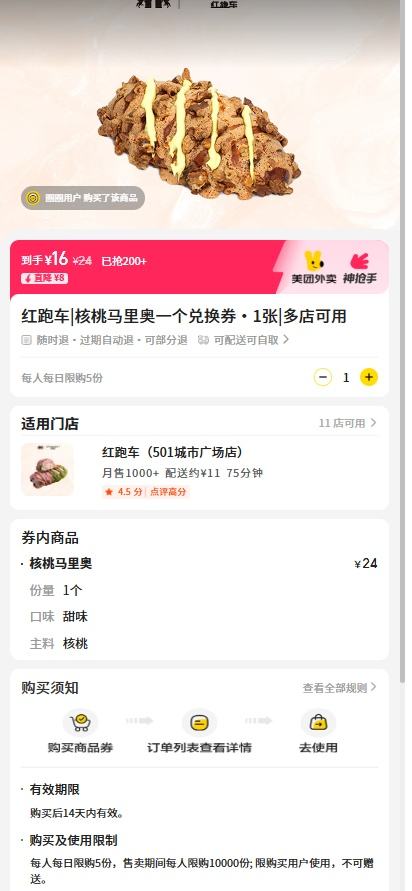The image size is (412, 891).
Task: Tap the 订单列表查看详情 ticket icon
Action: click(x=199, y=722)
